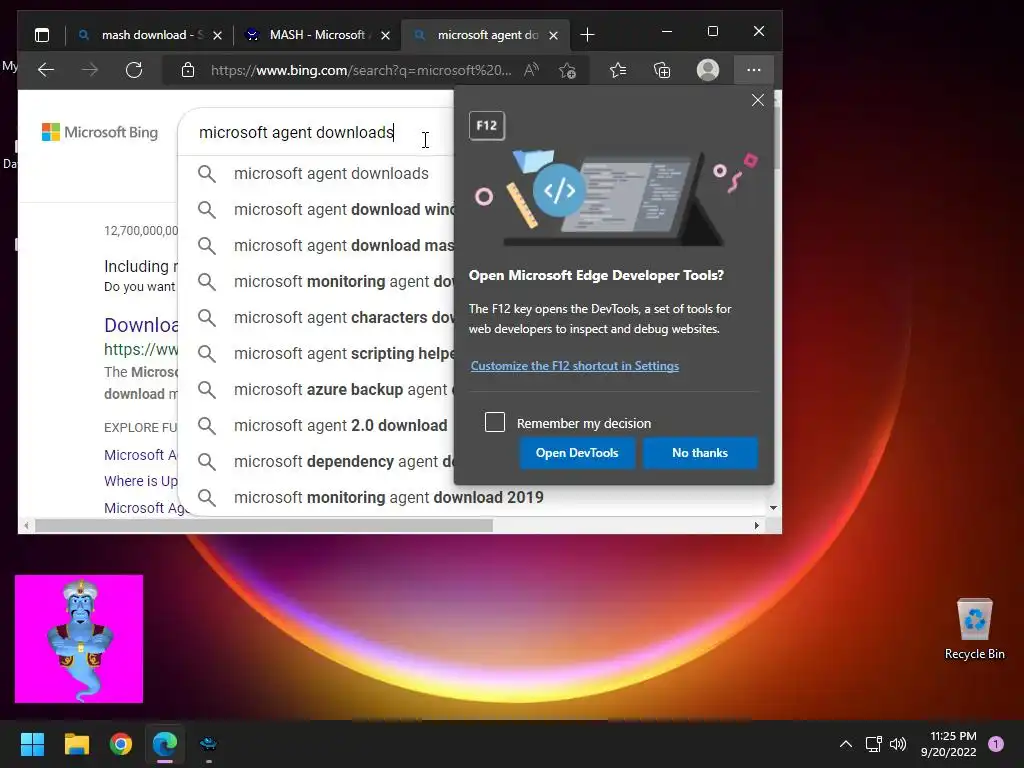Screen dimensions: 1024x768
Task: Check 'Remember my decision' checkbox
Action: 495,422
